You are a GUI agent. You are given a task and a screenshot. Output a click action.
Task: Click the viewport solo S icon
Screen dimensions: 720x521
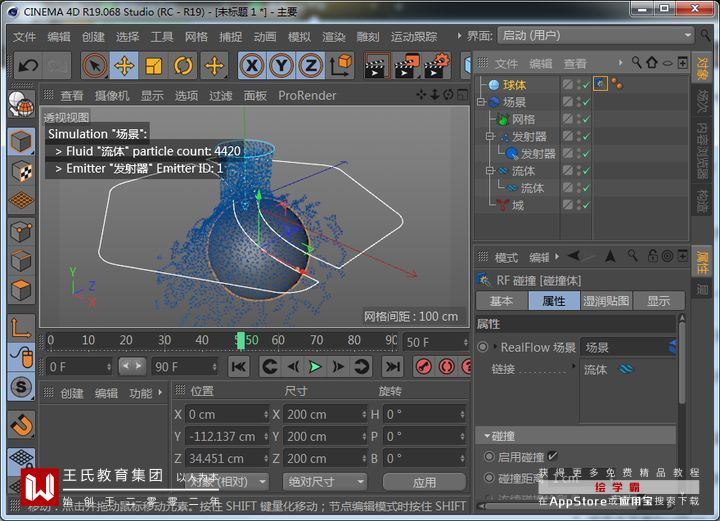coord(21,387)
